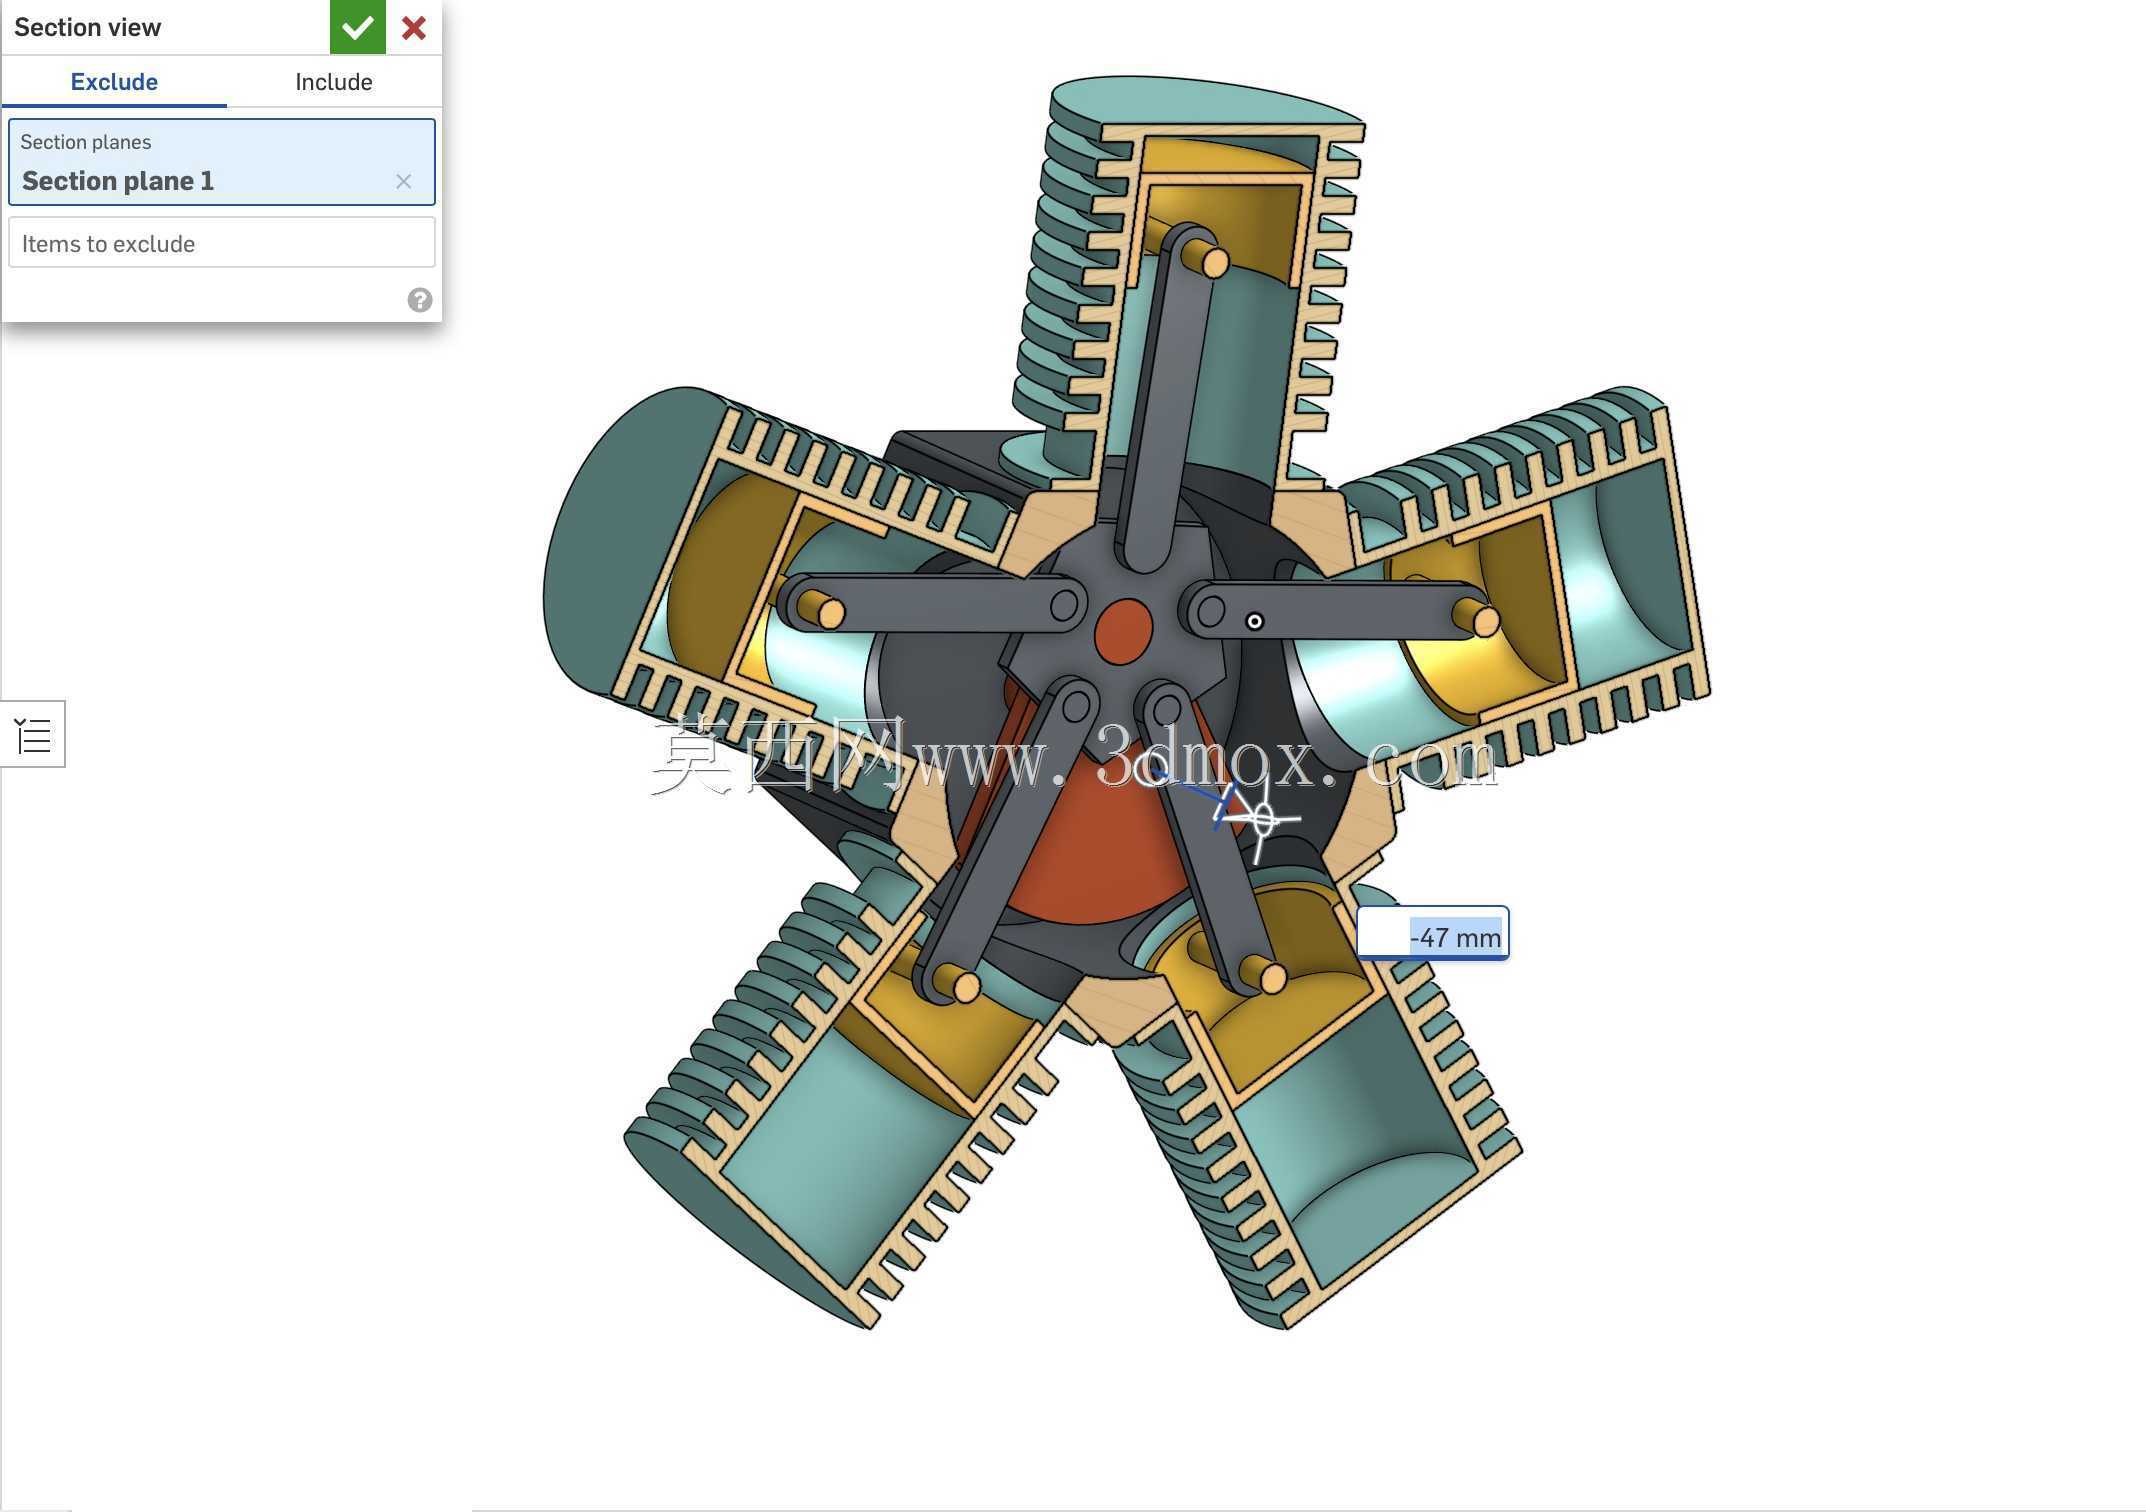Select the mate connector point on right rod
The image size is (2146, 1512).
click(x=1254, y=622)
